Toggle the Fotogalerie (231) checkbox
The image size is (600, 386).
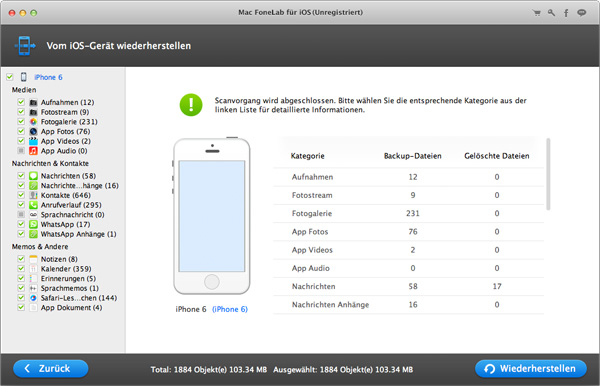(21, 122)
